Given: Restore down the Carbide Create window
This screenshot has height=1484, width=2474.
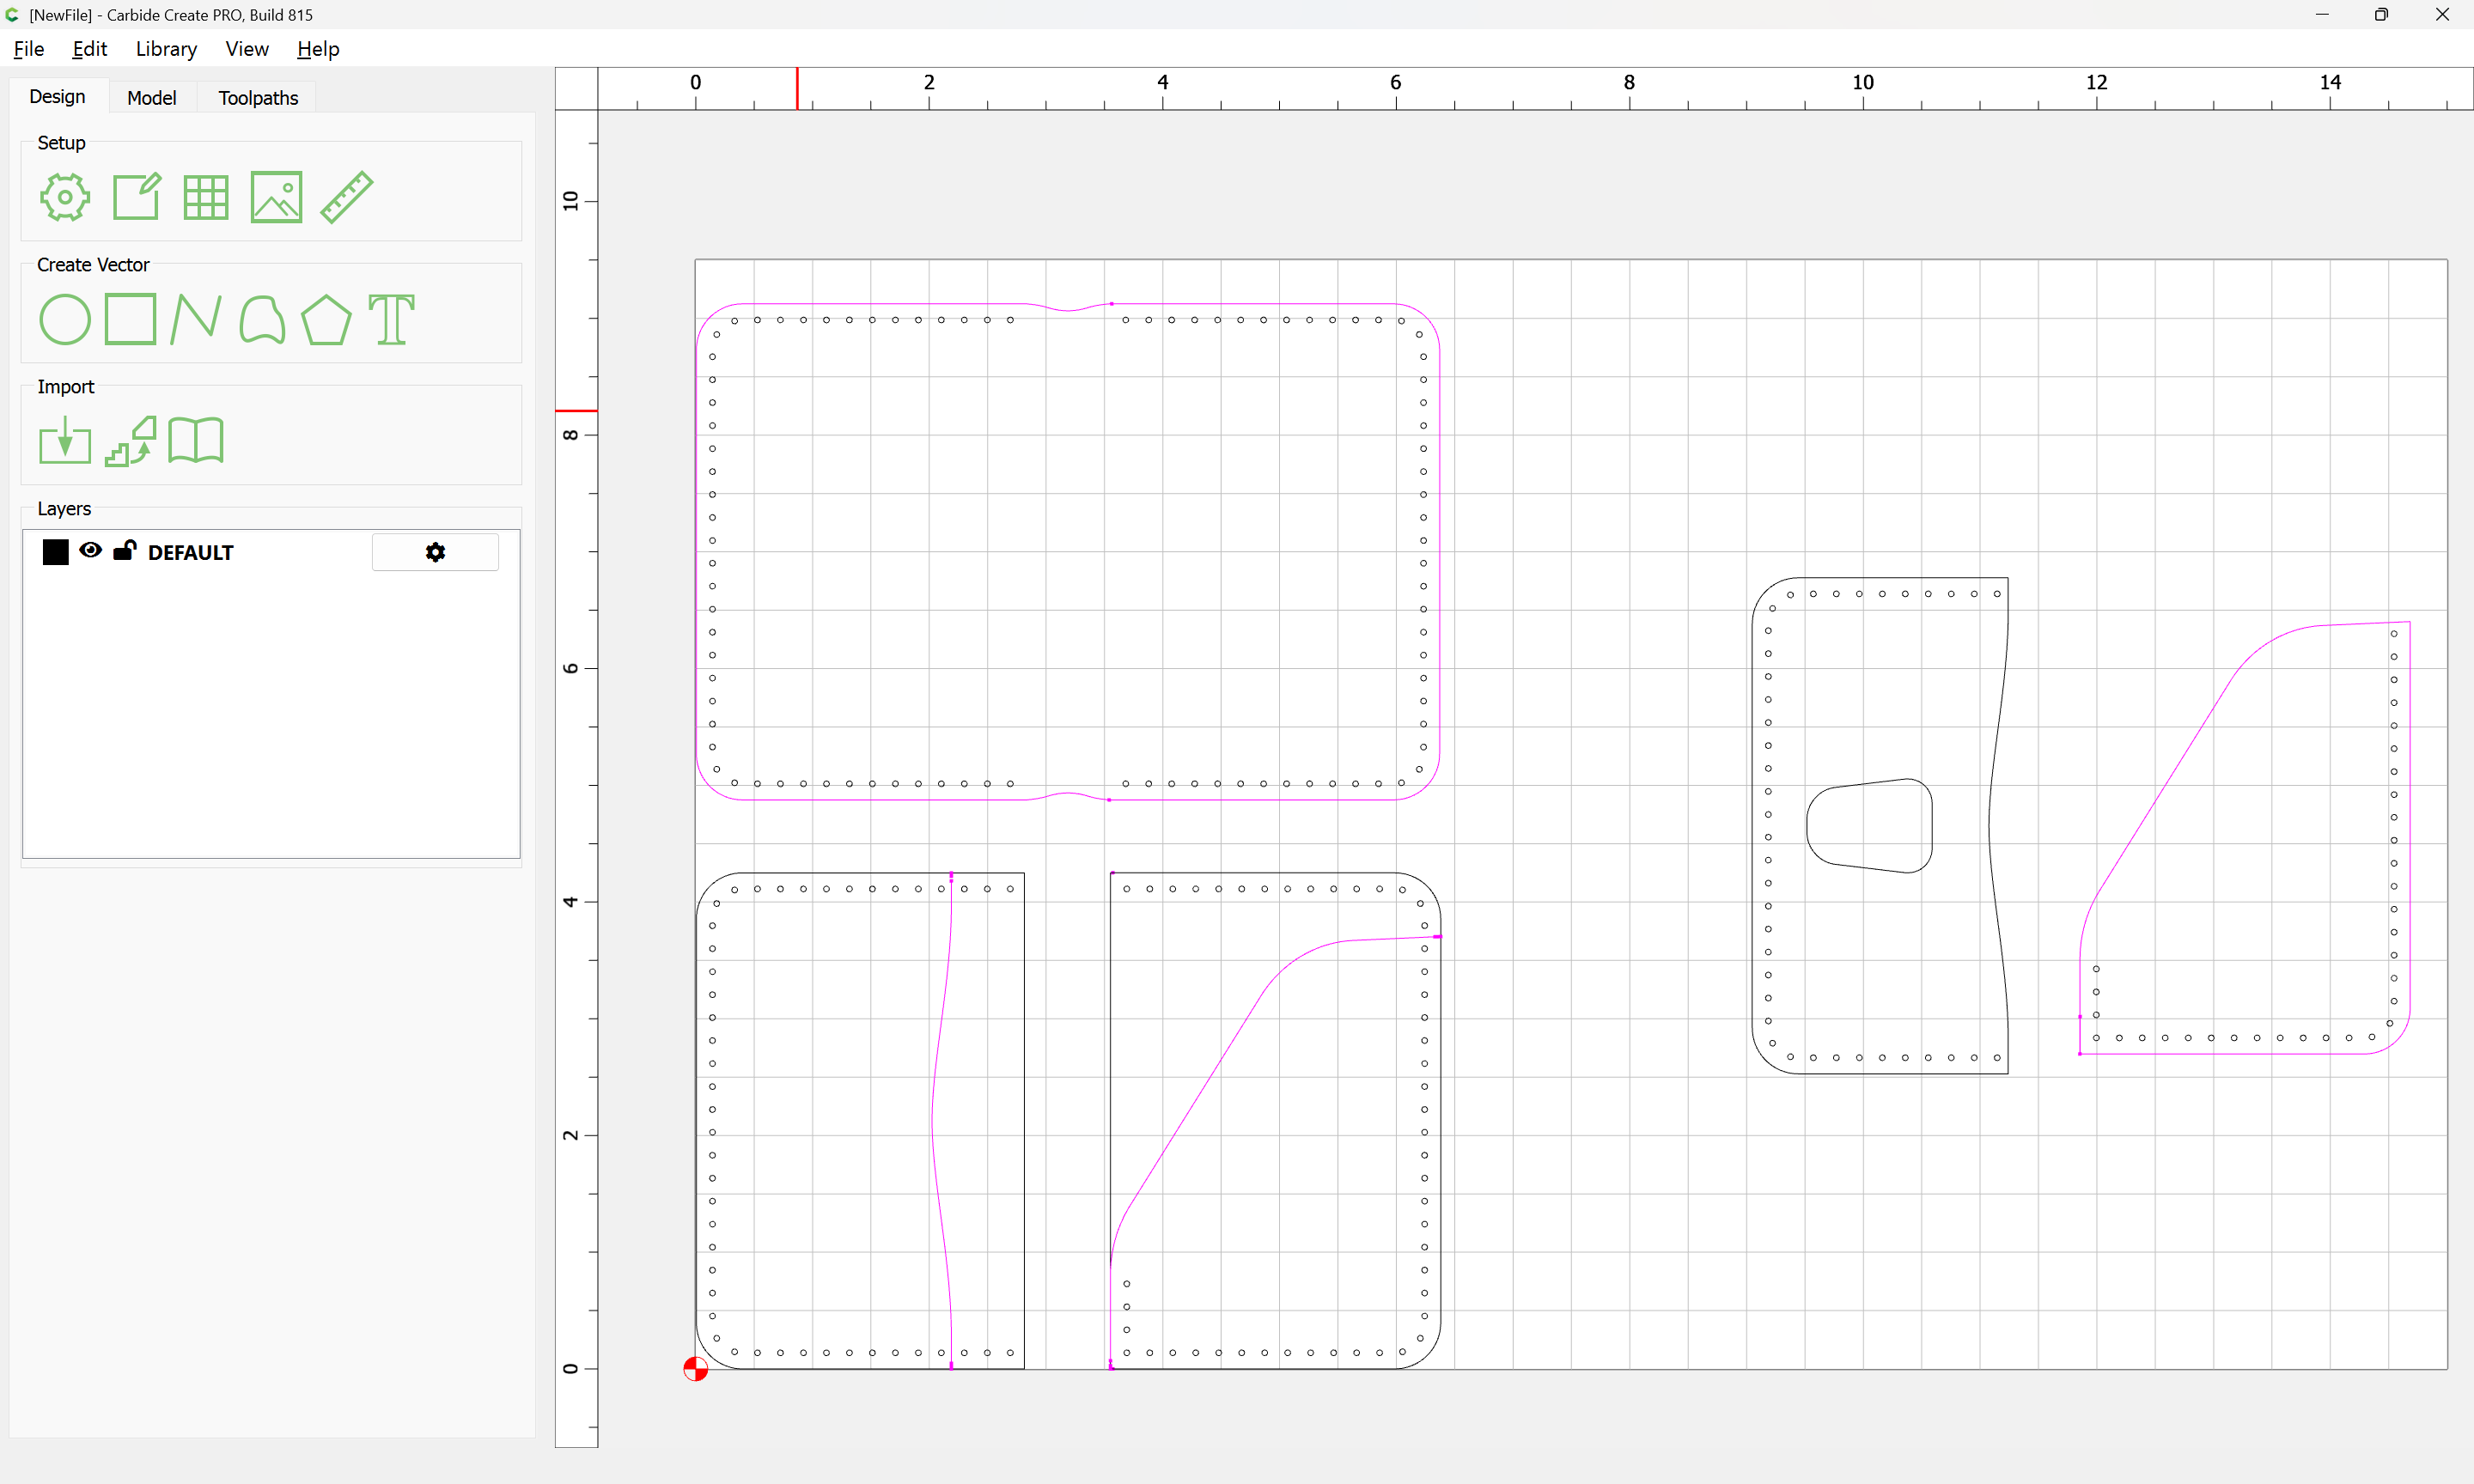Looking at the screenshot, I should tap(2381, 15).
